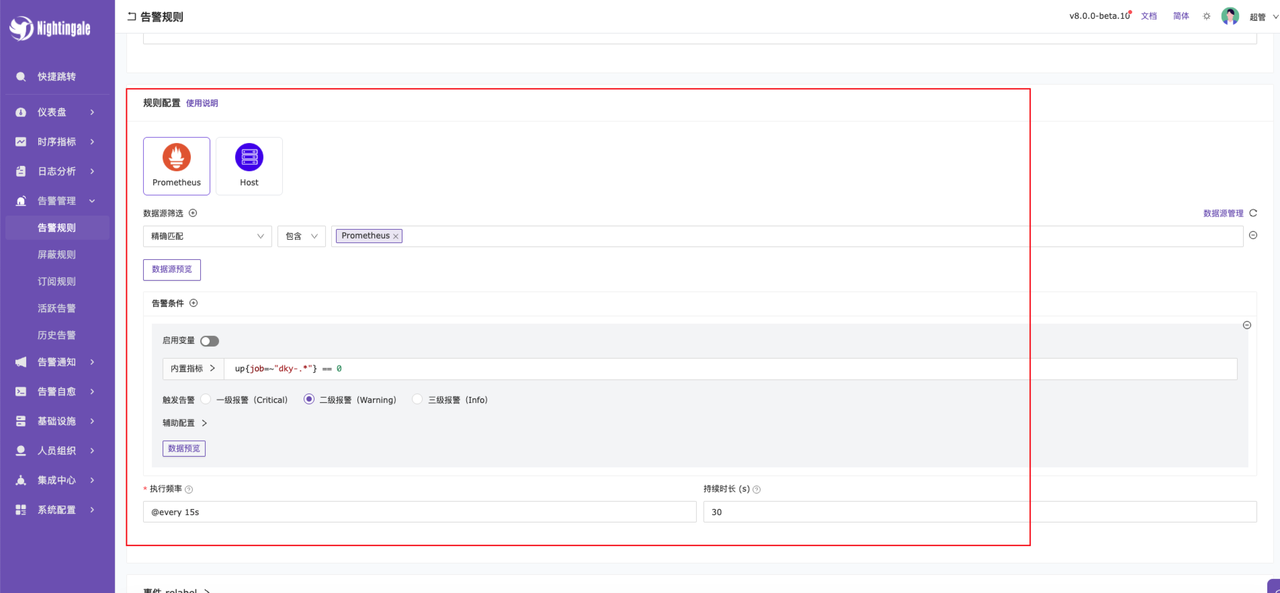Click the theme settings icon in header
Image resolution: width=1280 pixels, height=593 pixels.
coord(1206,16)
